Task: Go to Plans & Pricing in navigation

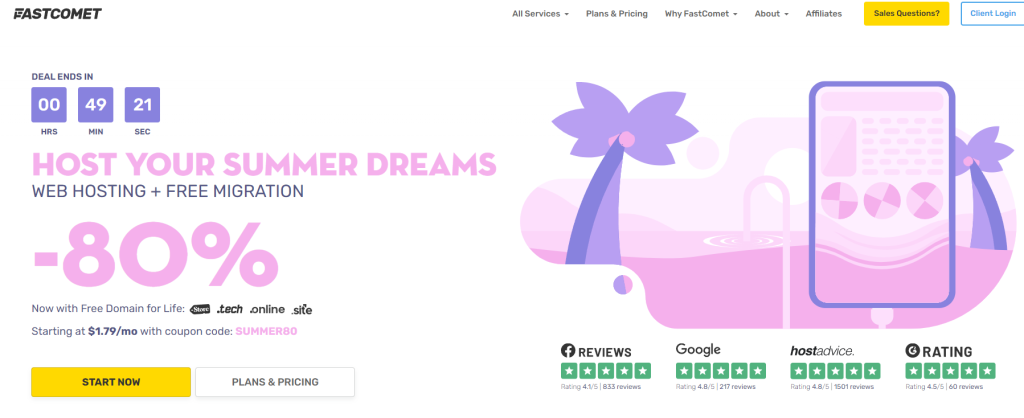Action: pos(616,14)
